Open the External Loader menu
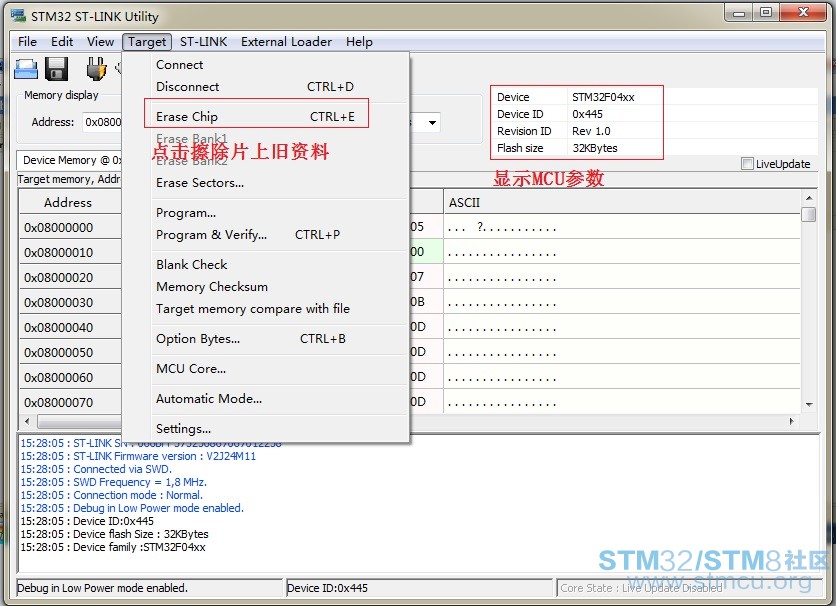The width and height of the screenshot is (836, 606). [x=286, y=42]
